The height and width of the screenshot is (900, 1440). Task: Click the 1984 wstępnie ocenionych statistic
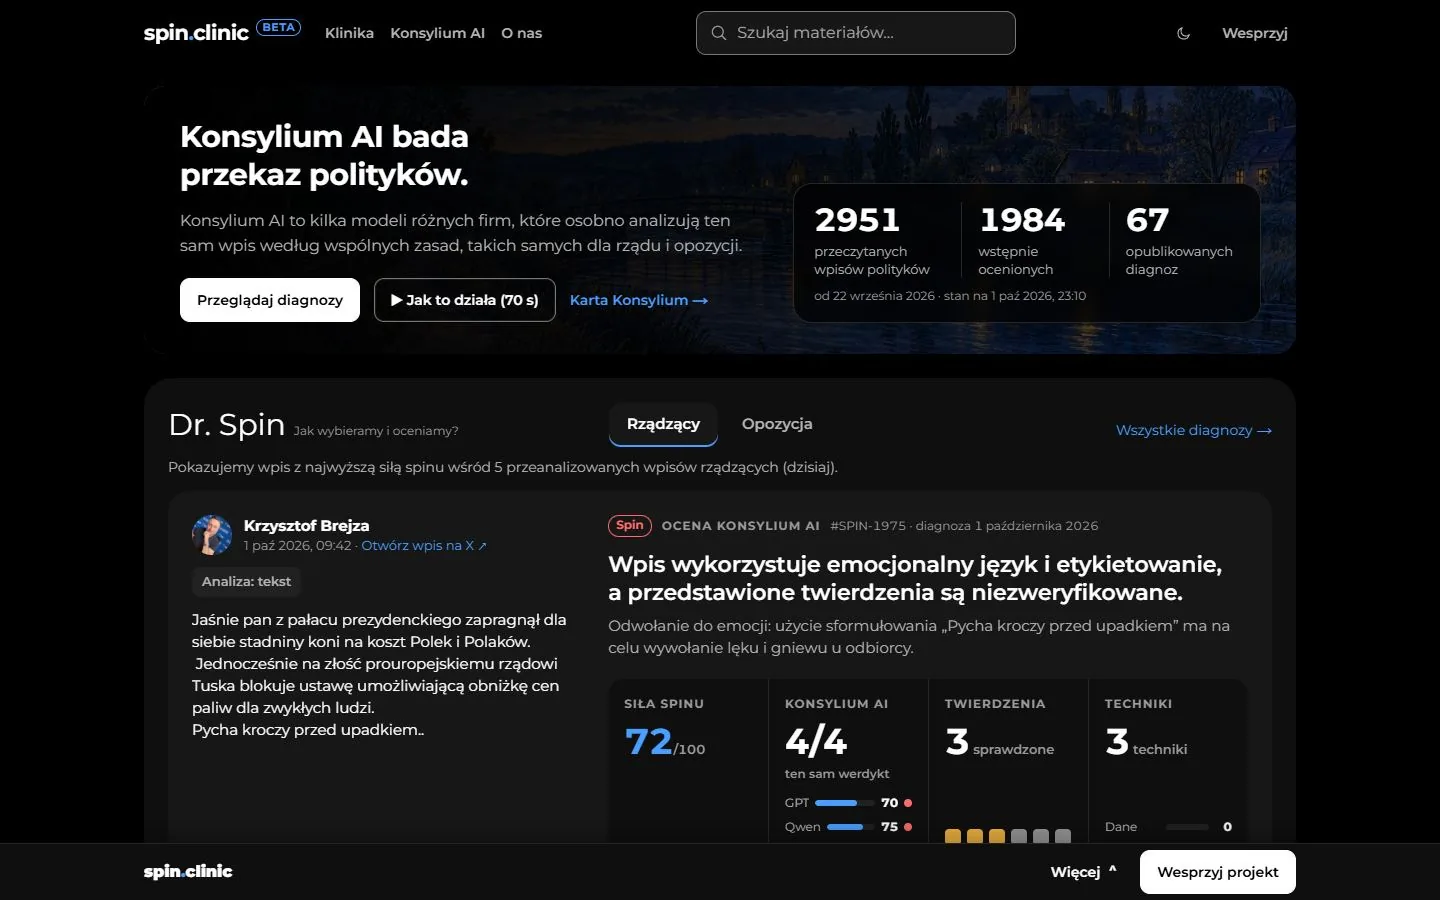pos(1022,240)
